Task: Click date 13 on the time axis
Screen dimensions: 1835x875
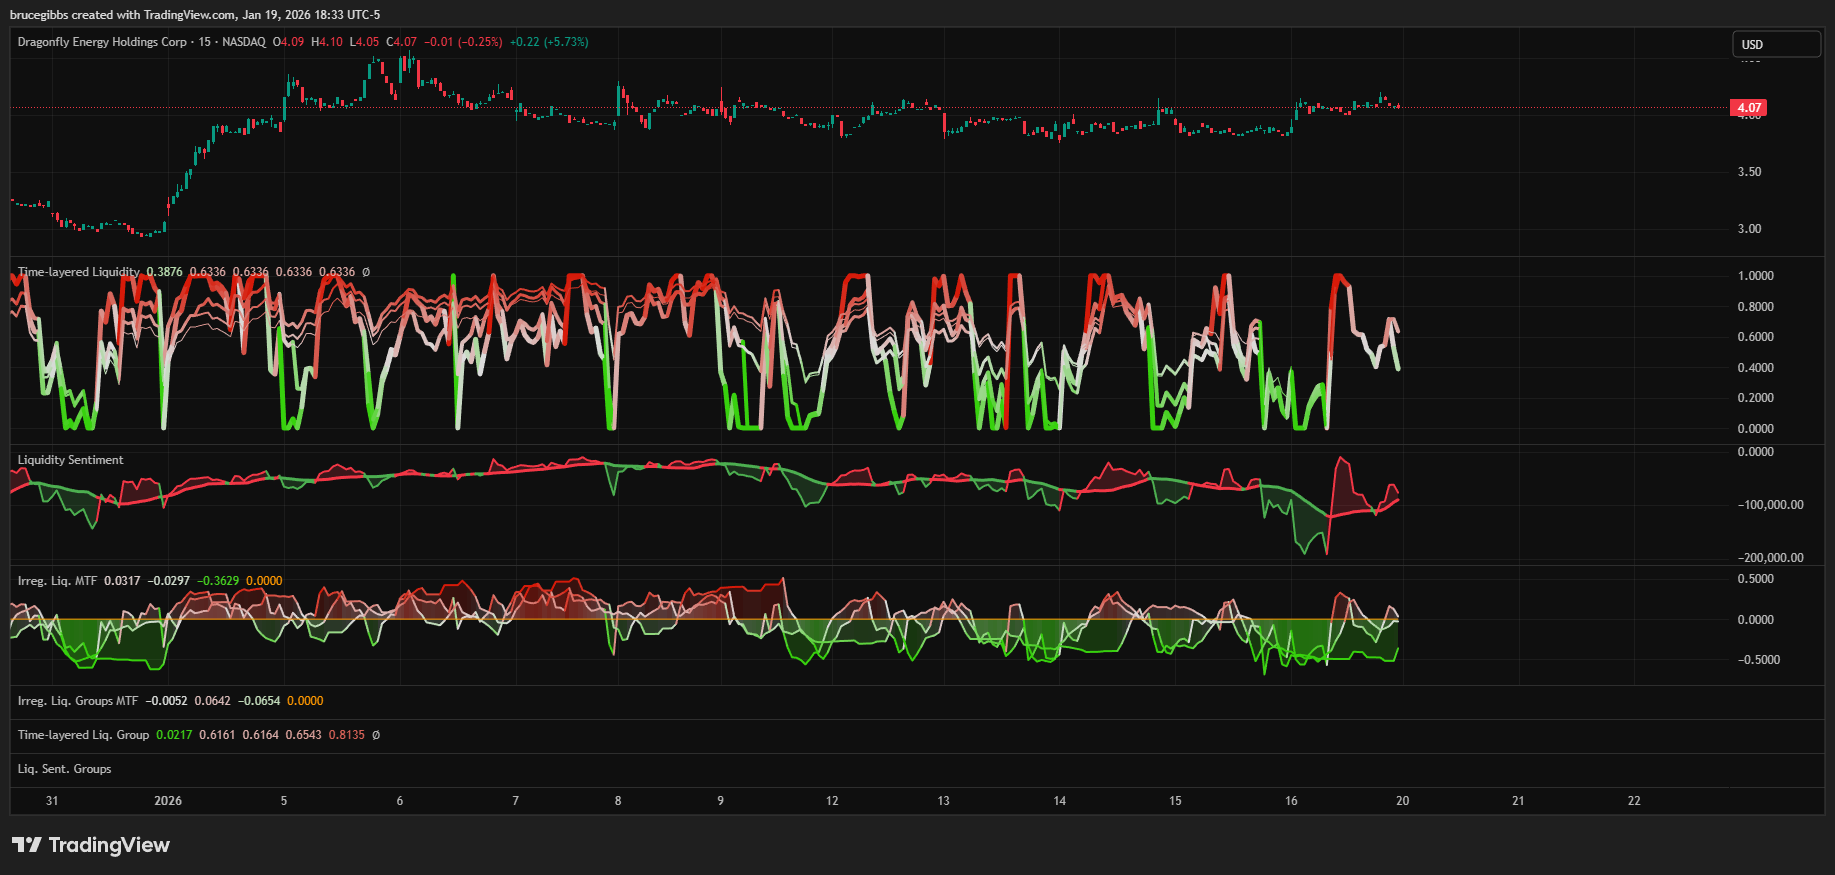Action: 943,801
